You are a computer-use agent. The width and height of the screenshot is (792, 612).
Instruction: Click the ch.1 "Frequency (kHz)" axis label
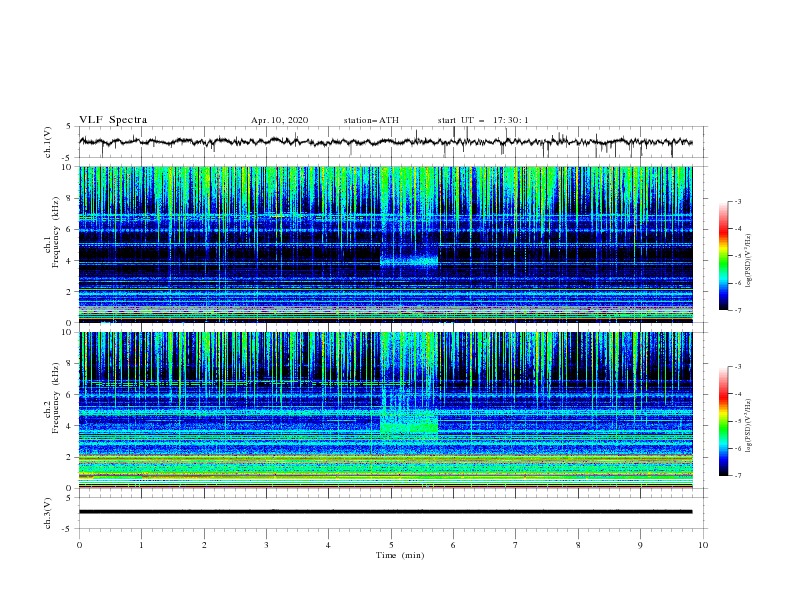pyautogui.click(x=55, y=233)
